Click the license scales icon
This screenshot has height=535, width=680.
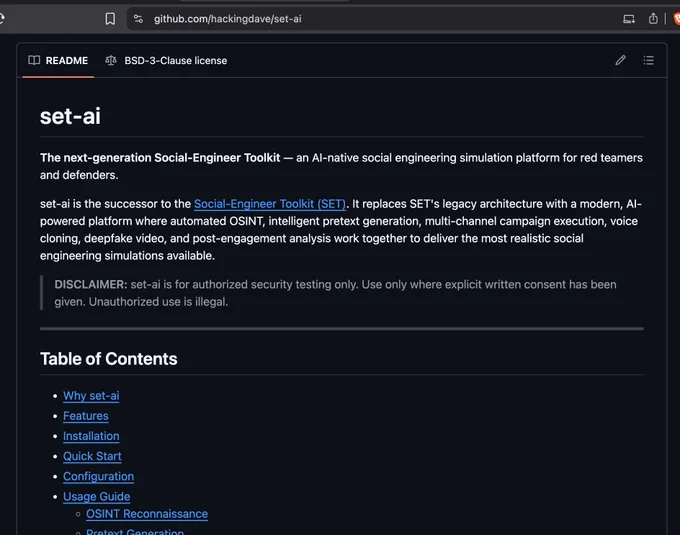coord(111,60)
